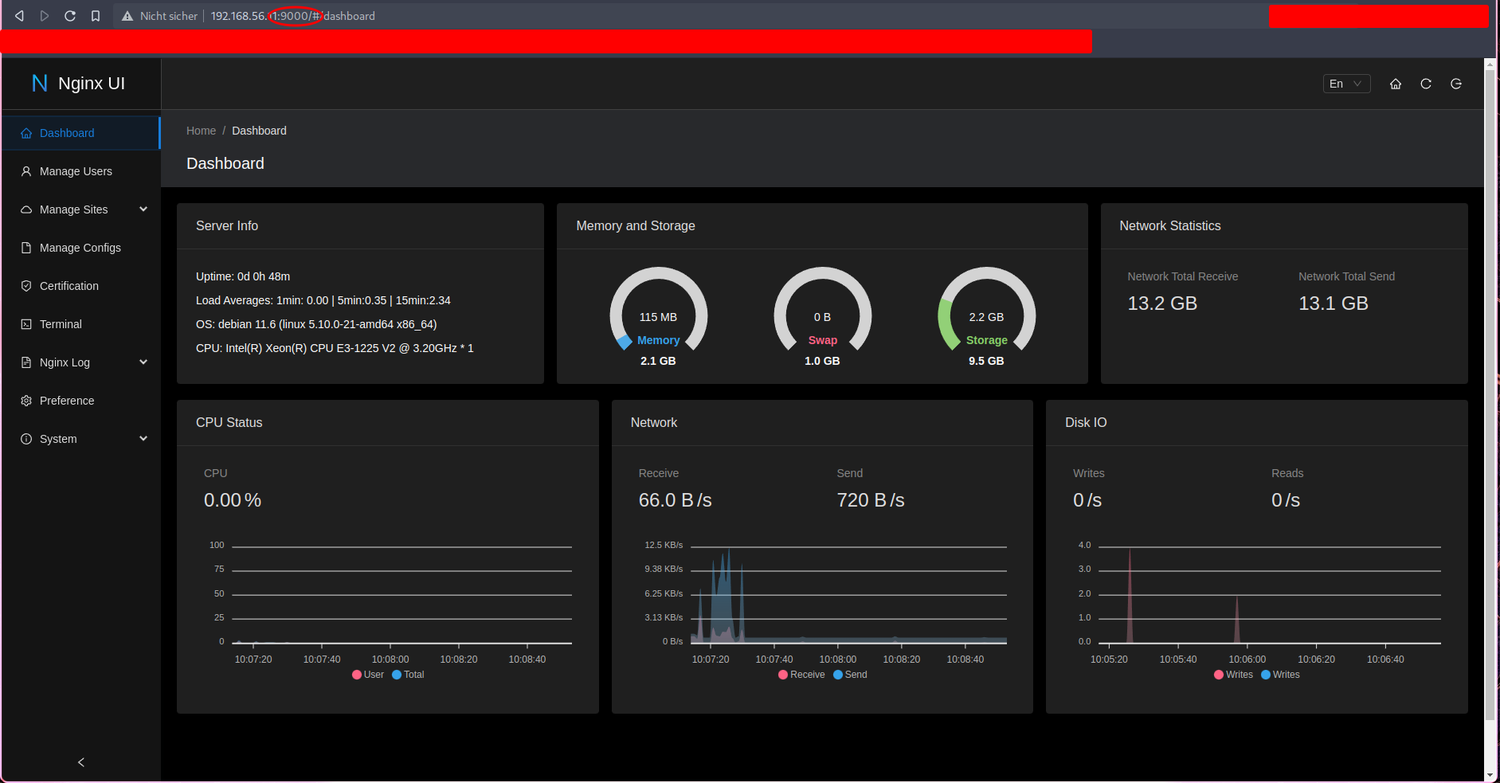1500x783 pixels.
Task: Expand the System menu in the sidebar
Action: (143, 438)
